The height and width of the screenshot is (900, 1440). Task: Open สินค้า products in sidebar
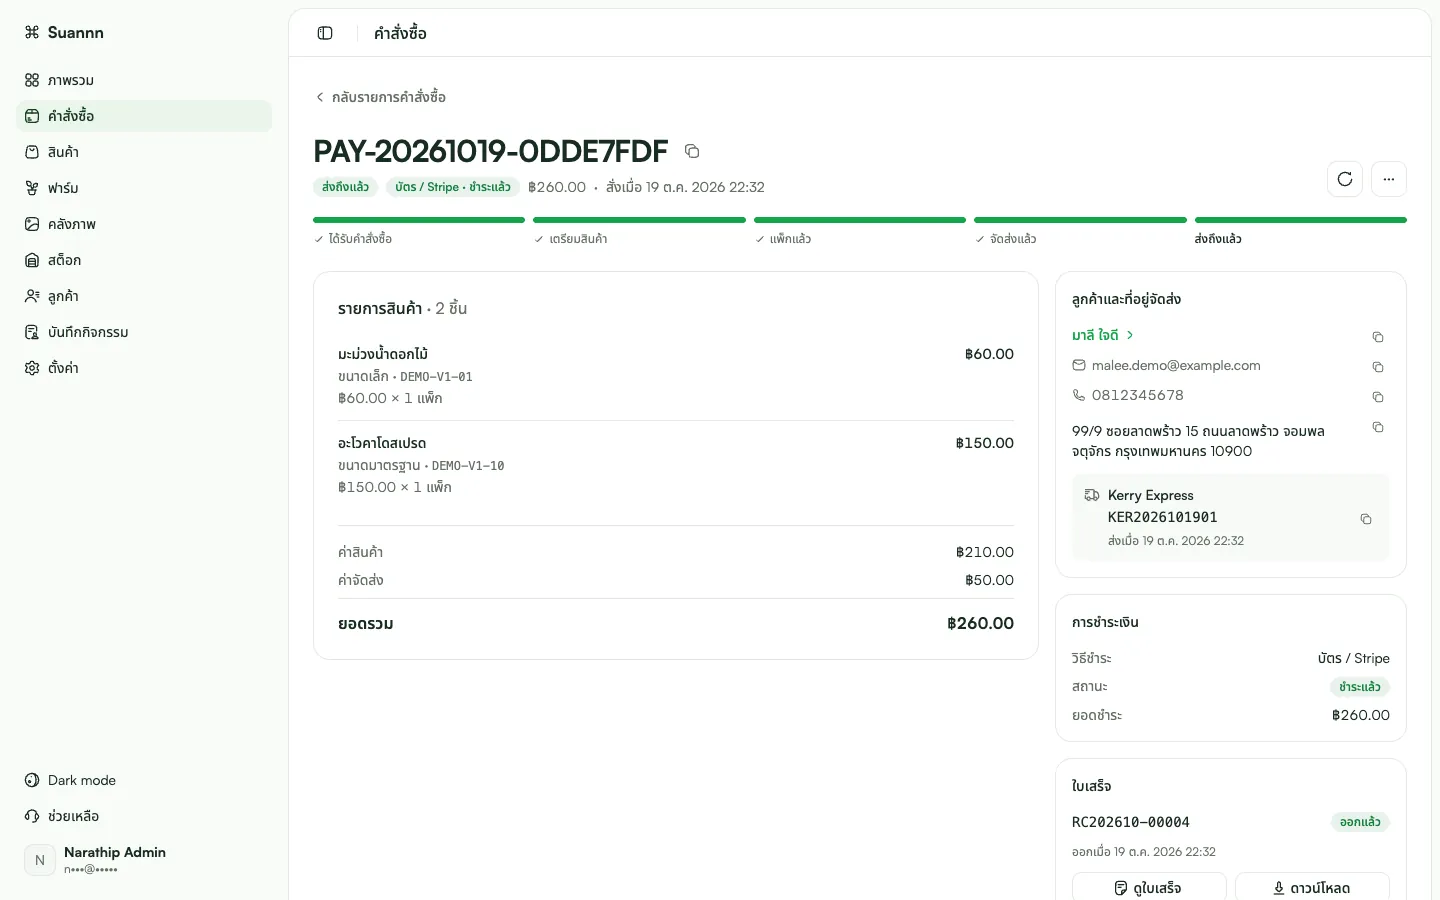coord(144,152)
